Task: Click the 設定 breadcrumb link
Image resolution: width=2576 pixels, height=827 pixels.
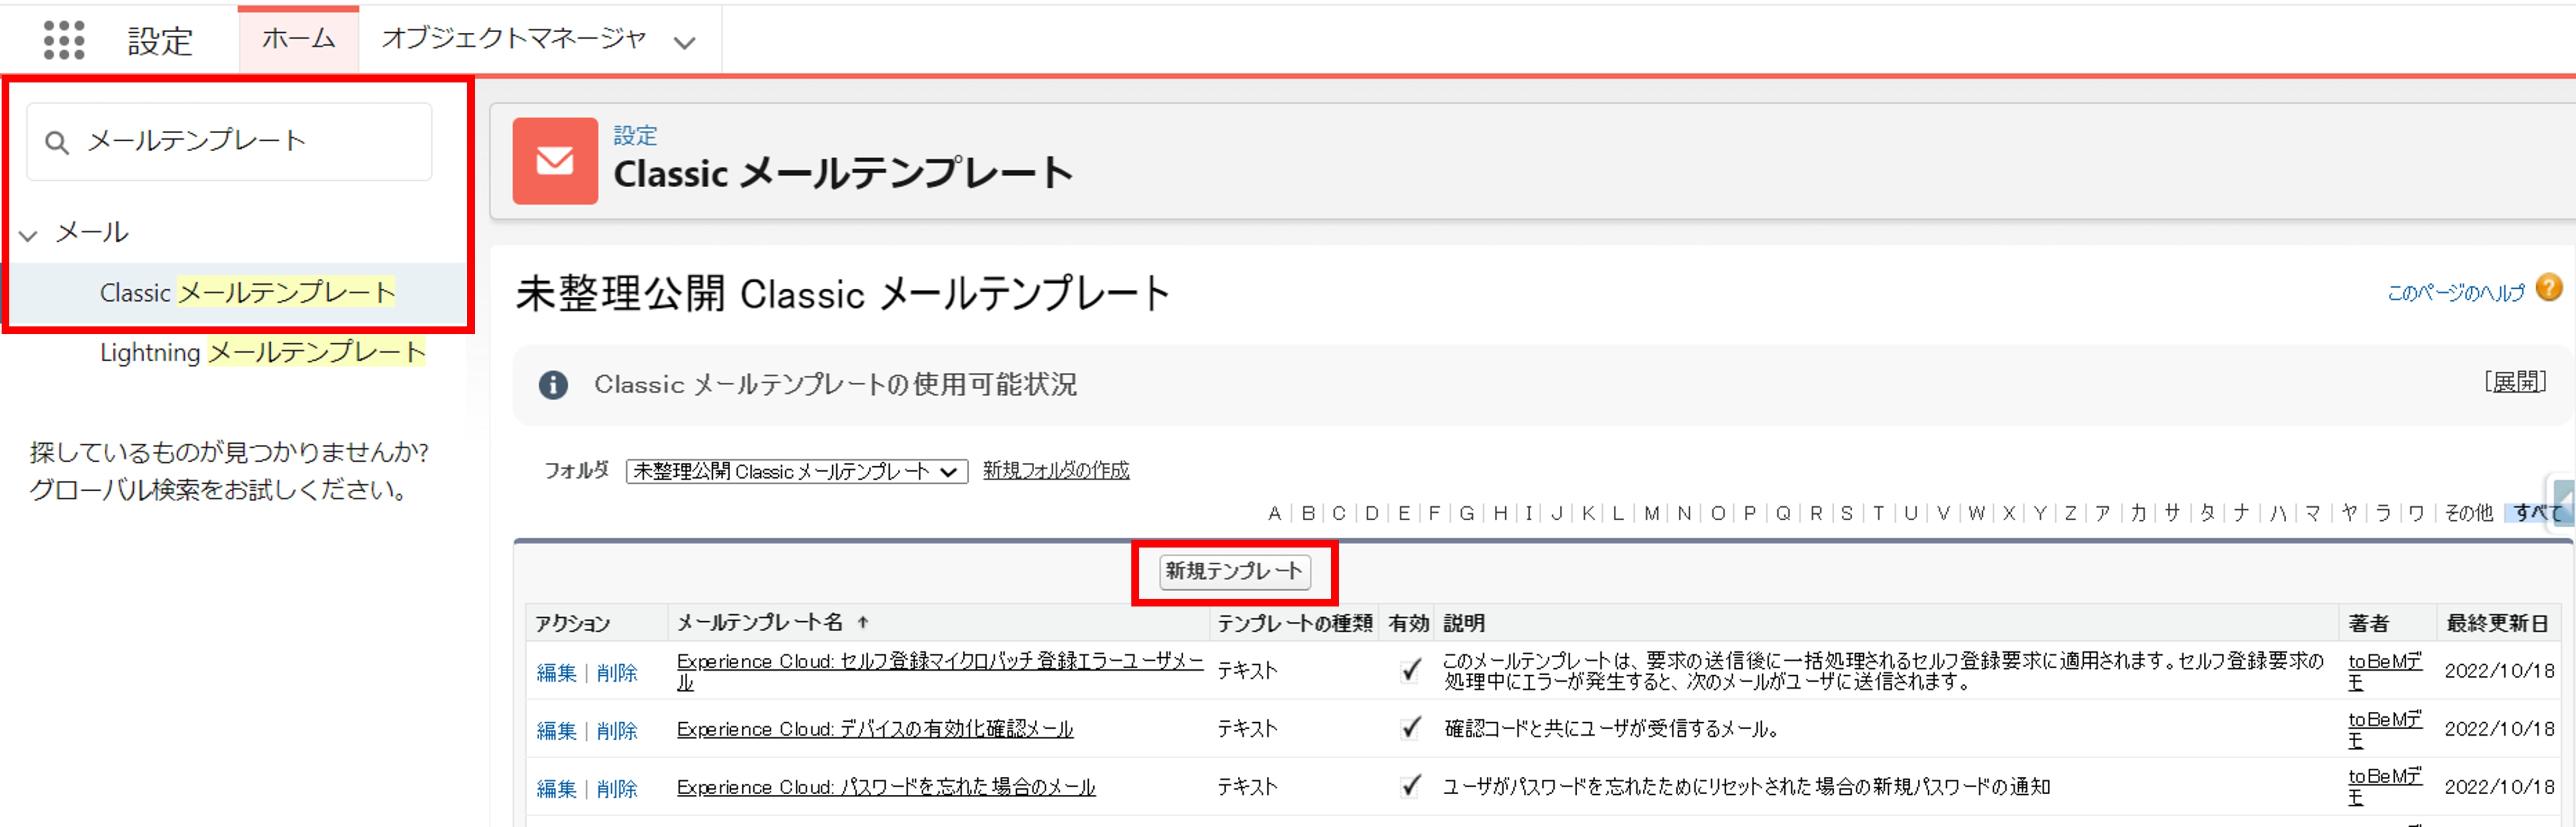Action: (635, 135)
